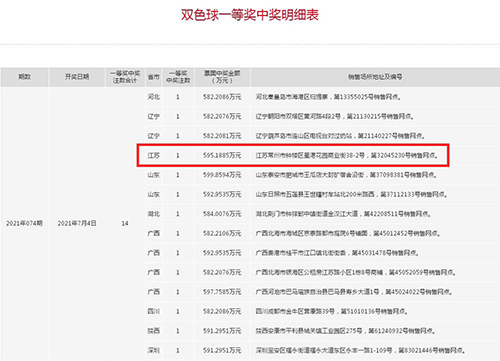Click the 深圳 province cell

point(154,350)
